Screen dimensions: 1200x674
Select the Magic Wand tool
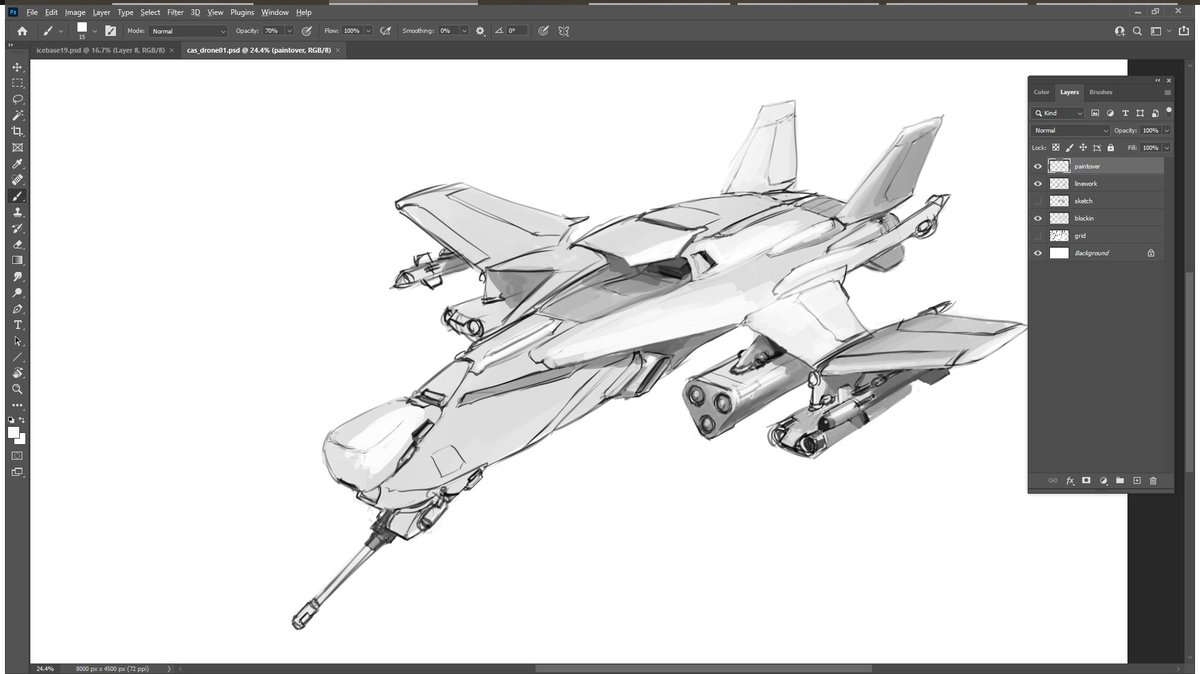pyautogui.click(x=17, y=115)
